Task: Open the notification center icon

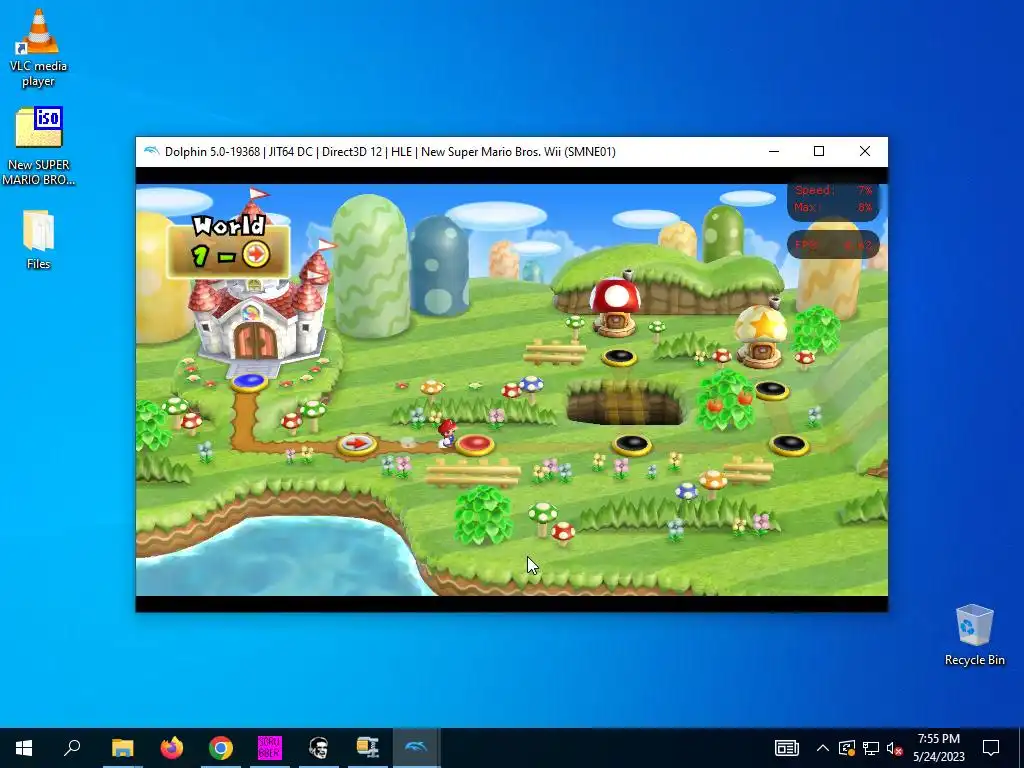Action: click(991, 748)
